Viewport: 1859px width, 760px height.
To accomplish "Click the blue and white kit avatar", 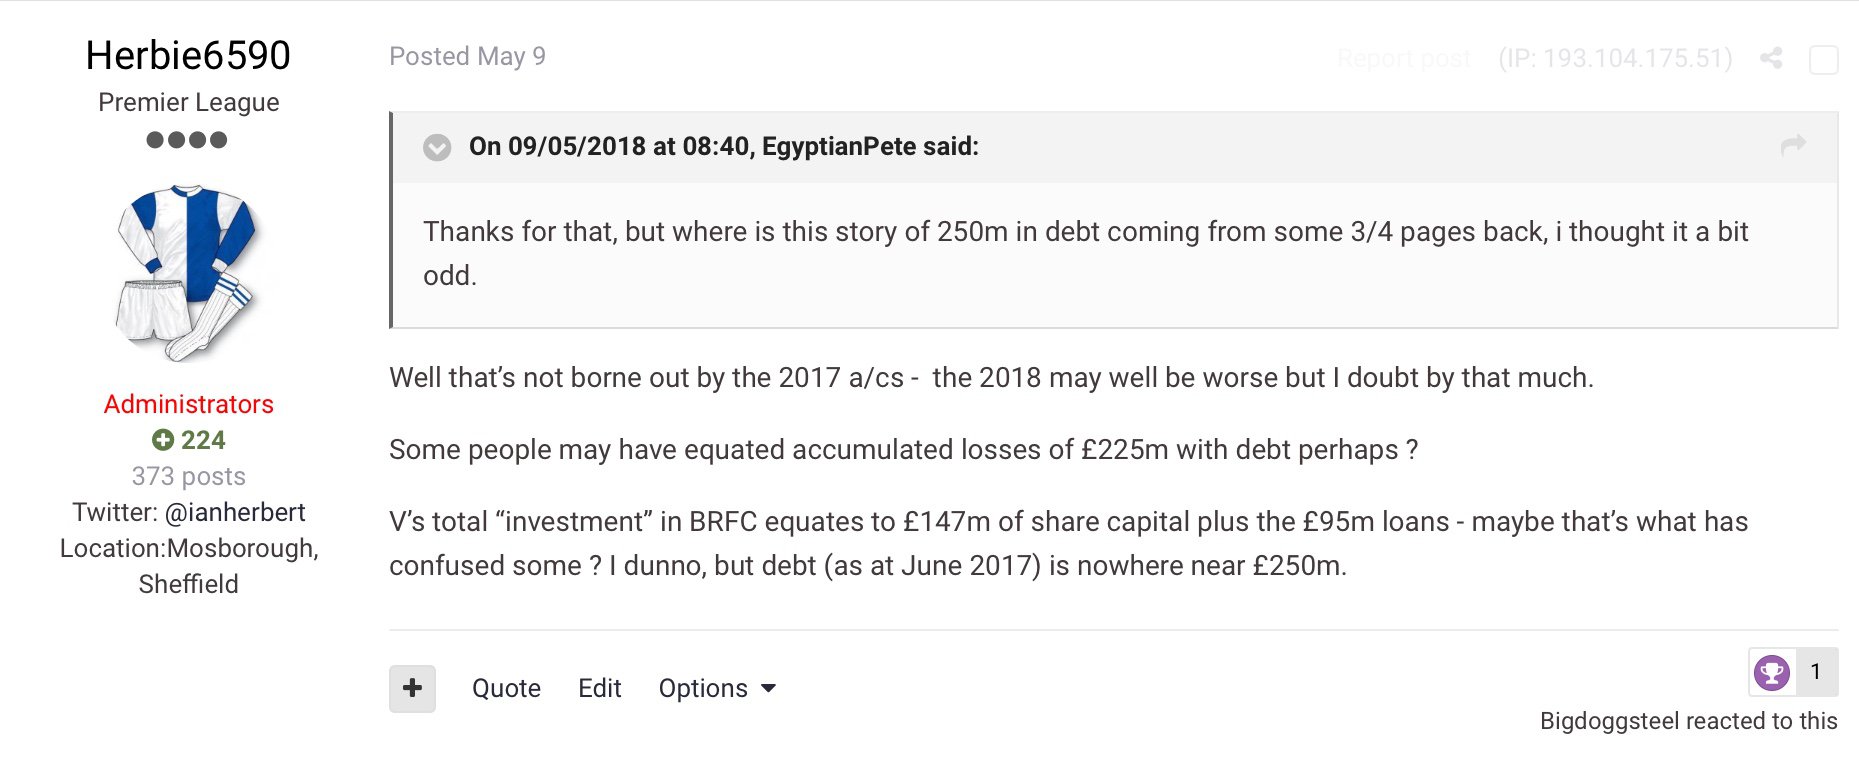I will [x=188, y=272].
